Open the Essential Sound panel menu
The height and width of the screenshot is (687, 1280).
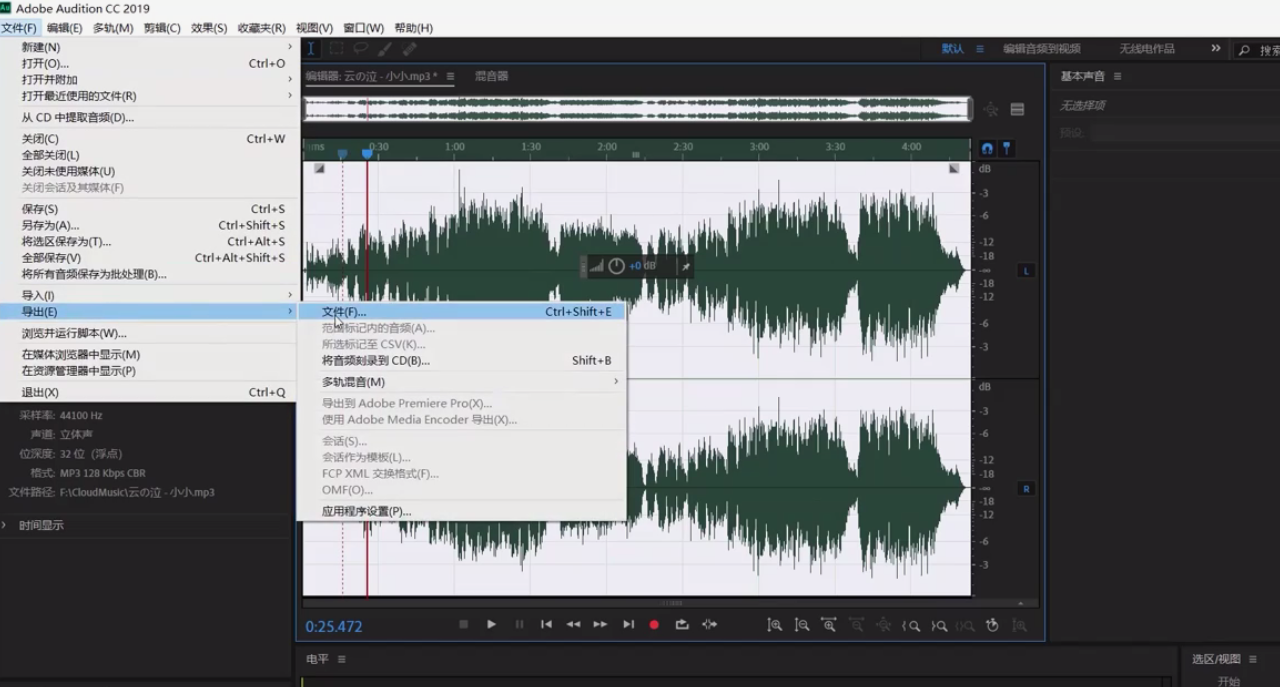(1117, 76)
